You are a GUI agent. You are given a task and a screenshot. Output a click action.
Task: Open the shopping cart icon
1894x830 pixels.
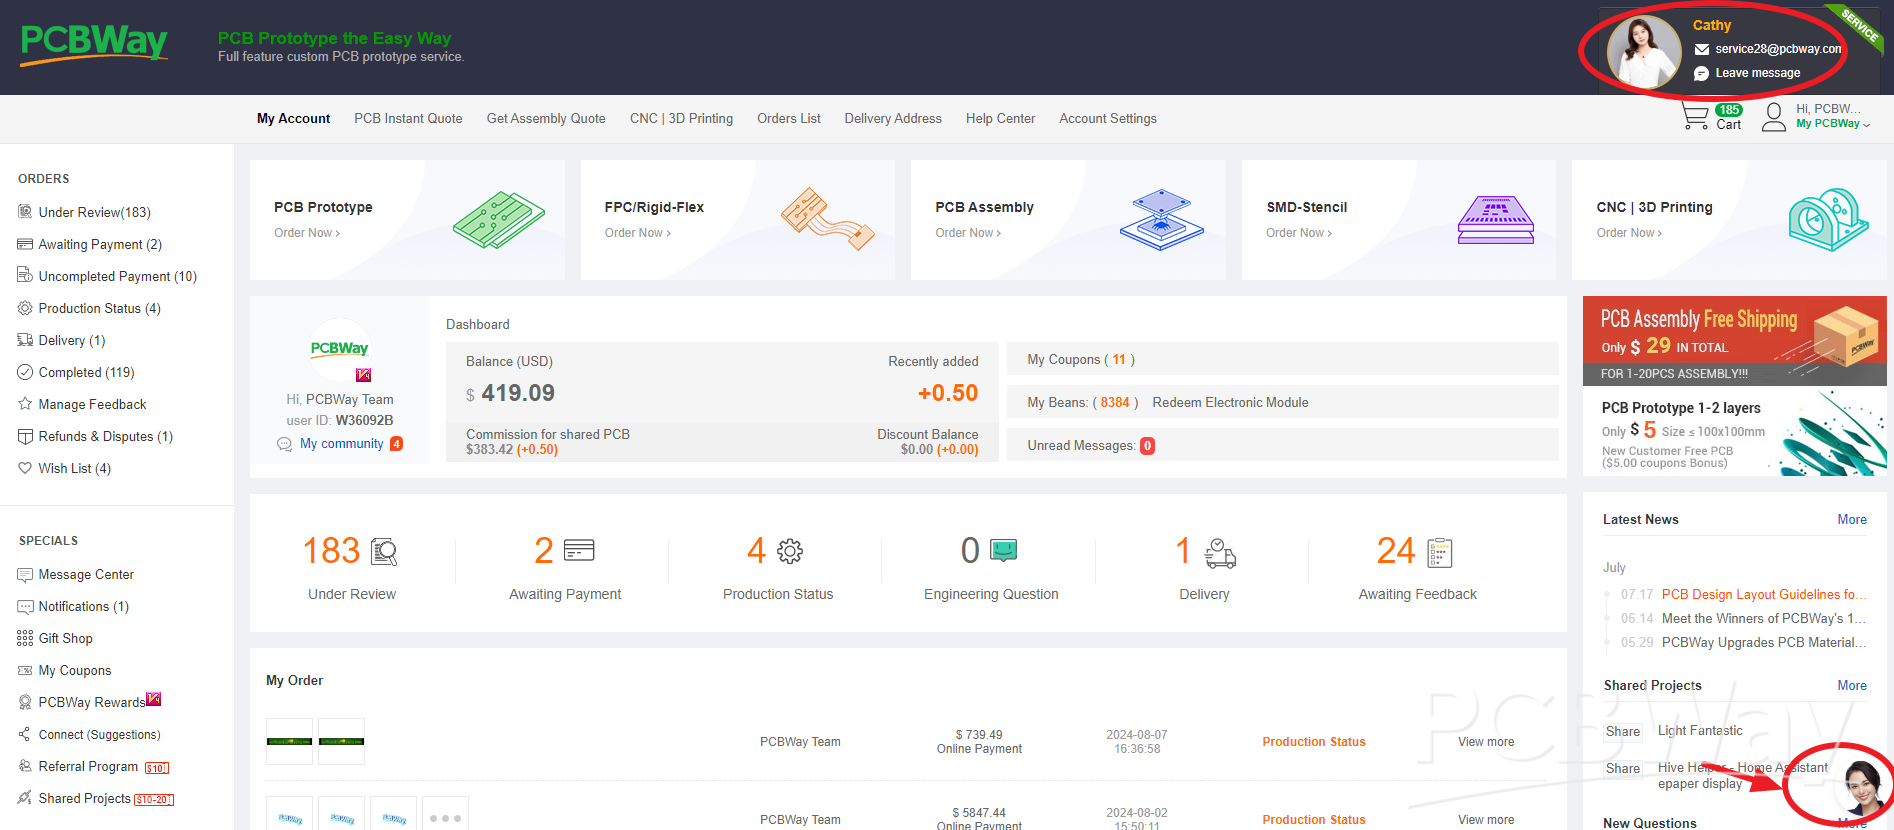coord(1695,117)
